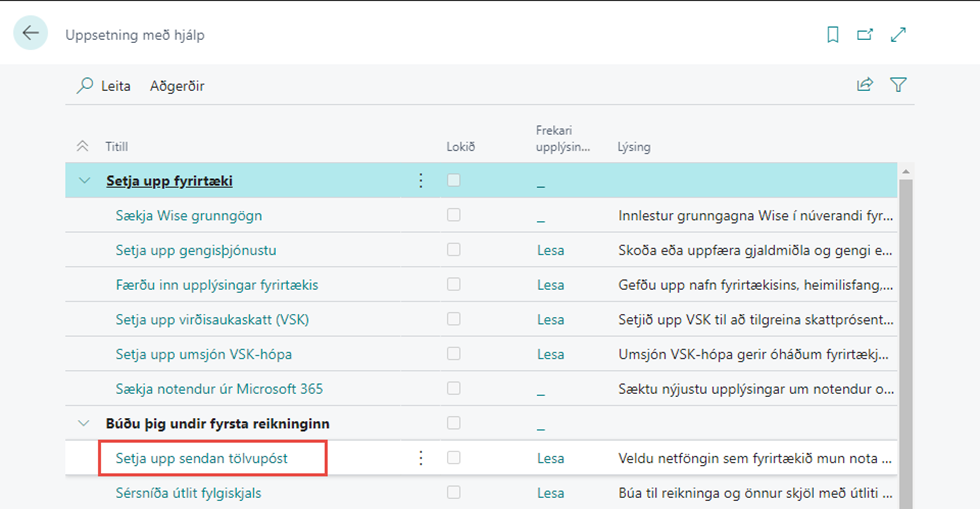Open the Aðgerðir menu
This screenshot has height=509, width=980.
tap(177, 86)
